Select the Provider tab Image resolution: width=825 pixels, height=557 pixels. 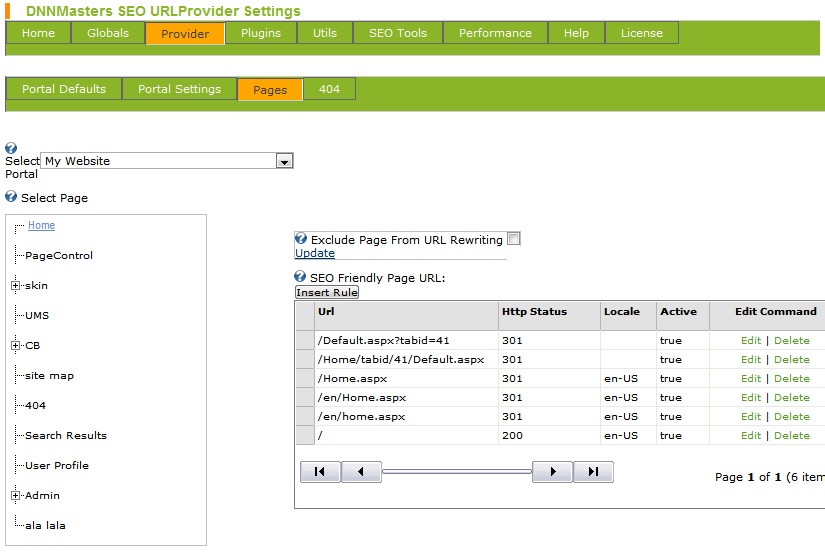point(185,34)
